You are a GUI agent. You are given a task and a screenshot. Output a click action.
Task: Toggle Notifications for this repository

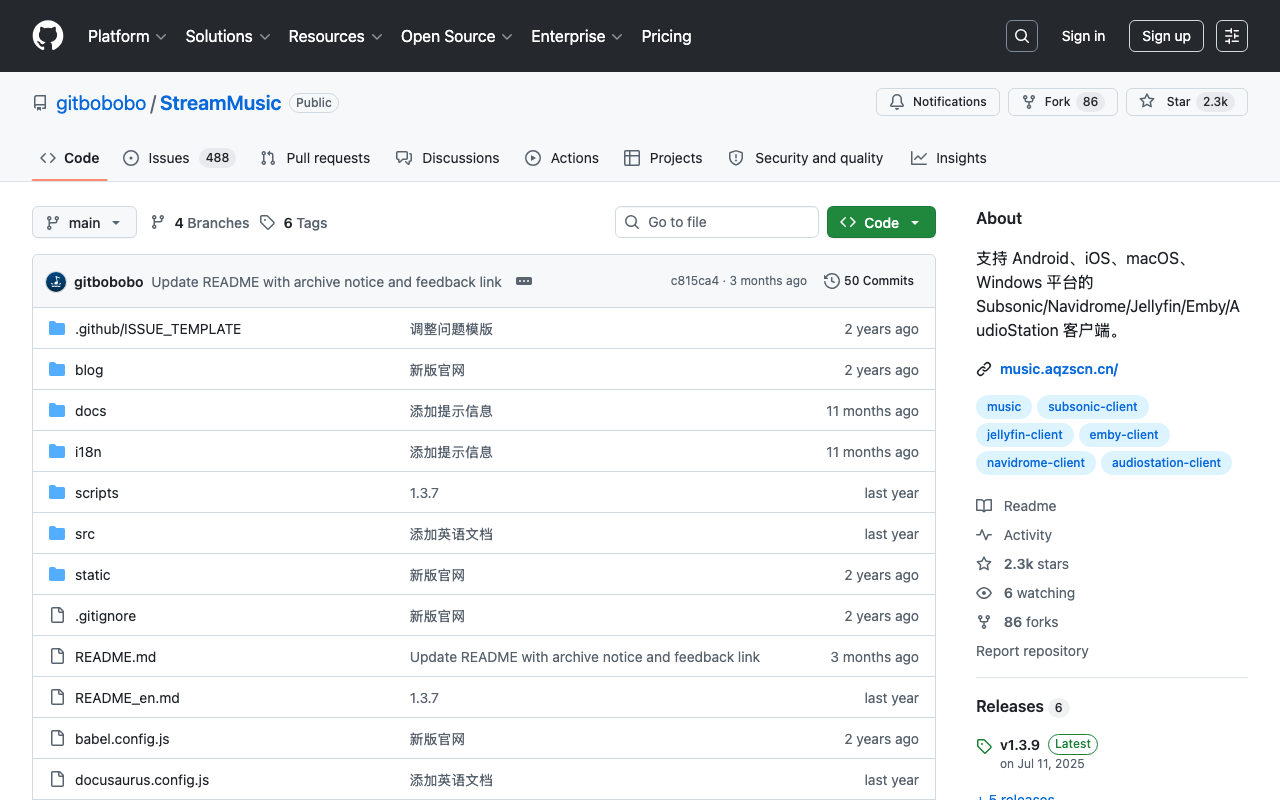[x=938, y=102]
